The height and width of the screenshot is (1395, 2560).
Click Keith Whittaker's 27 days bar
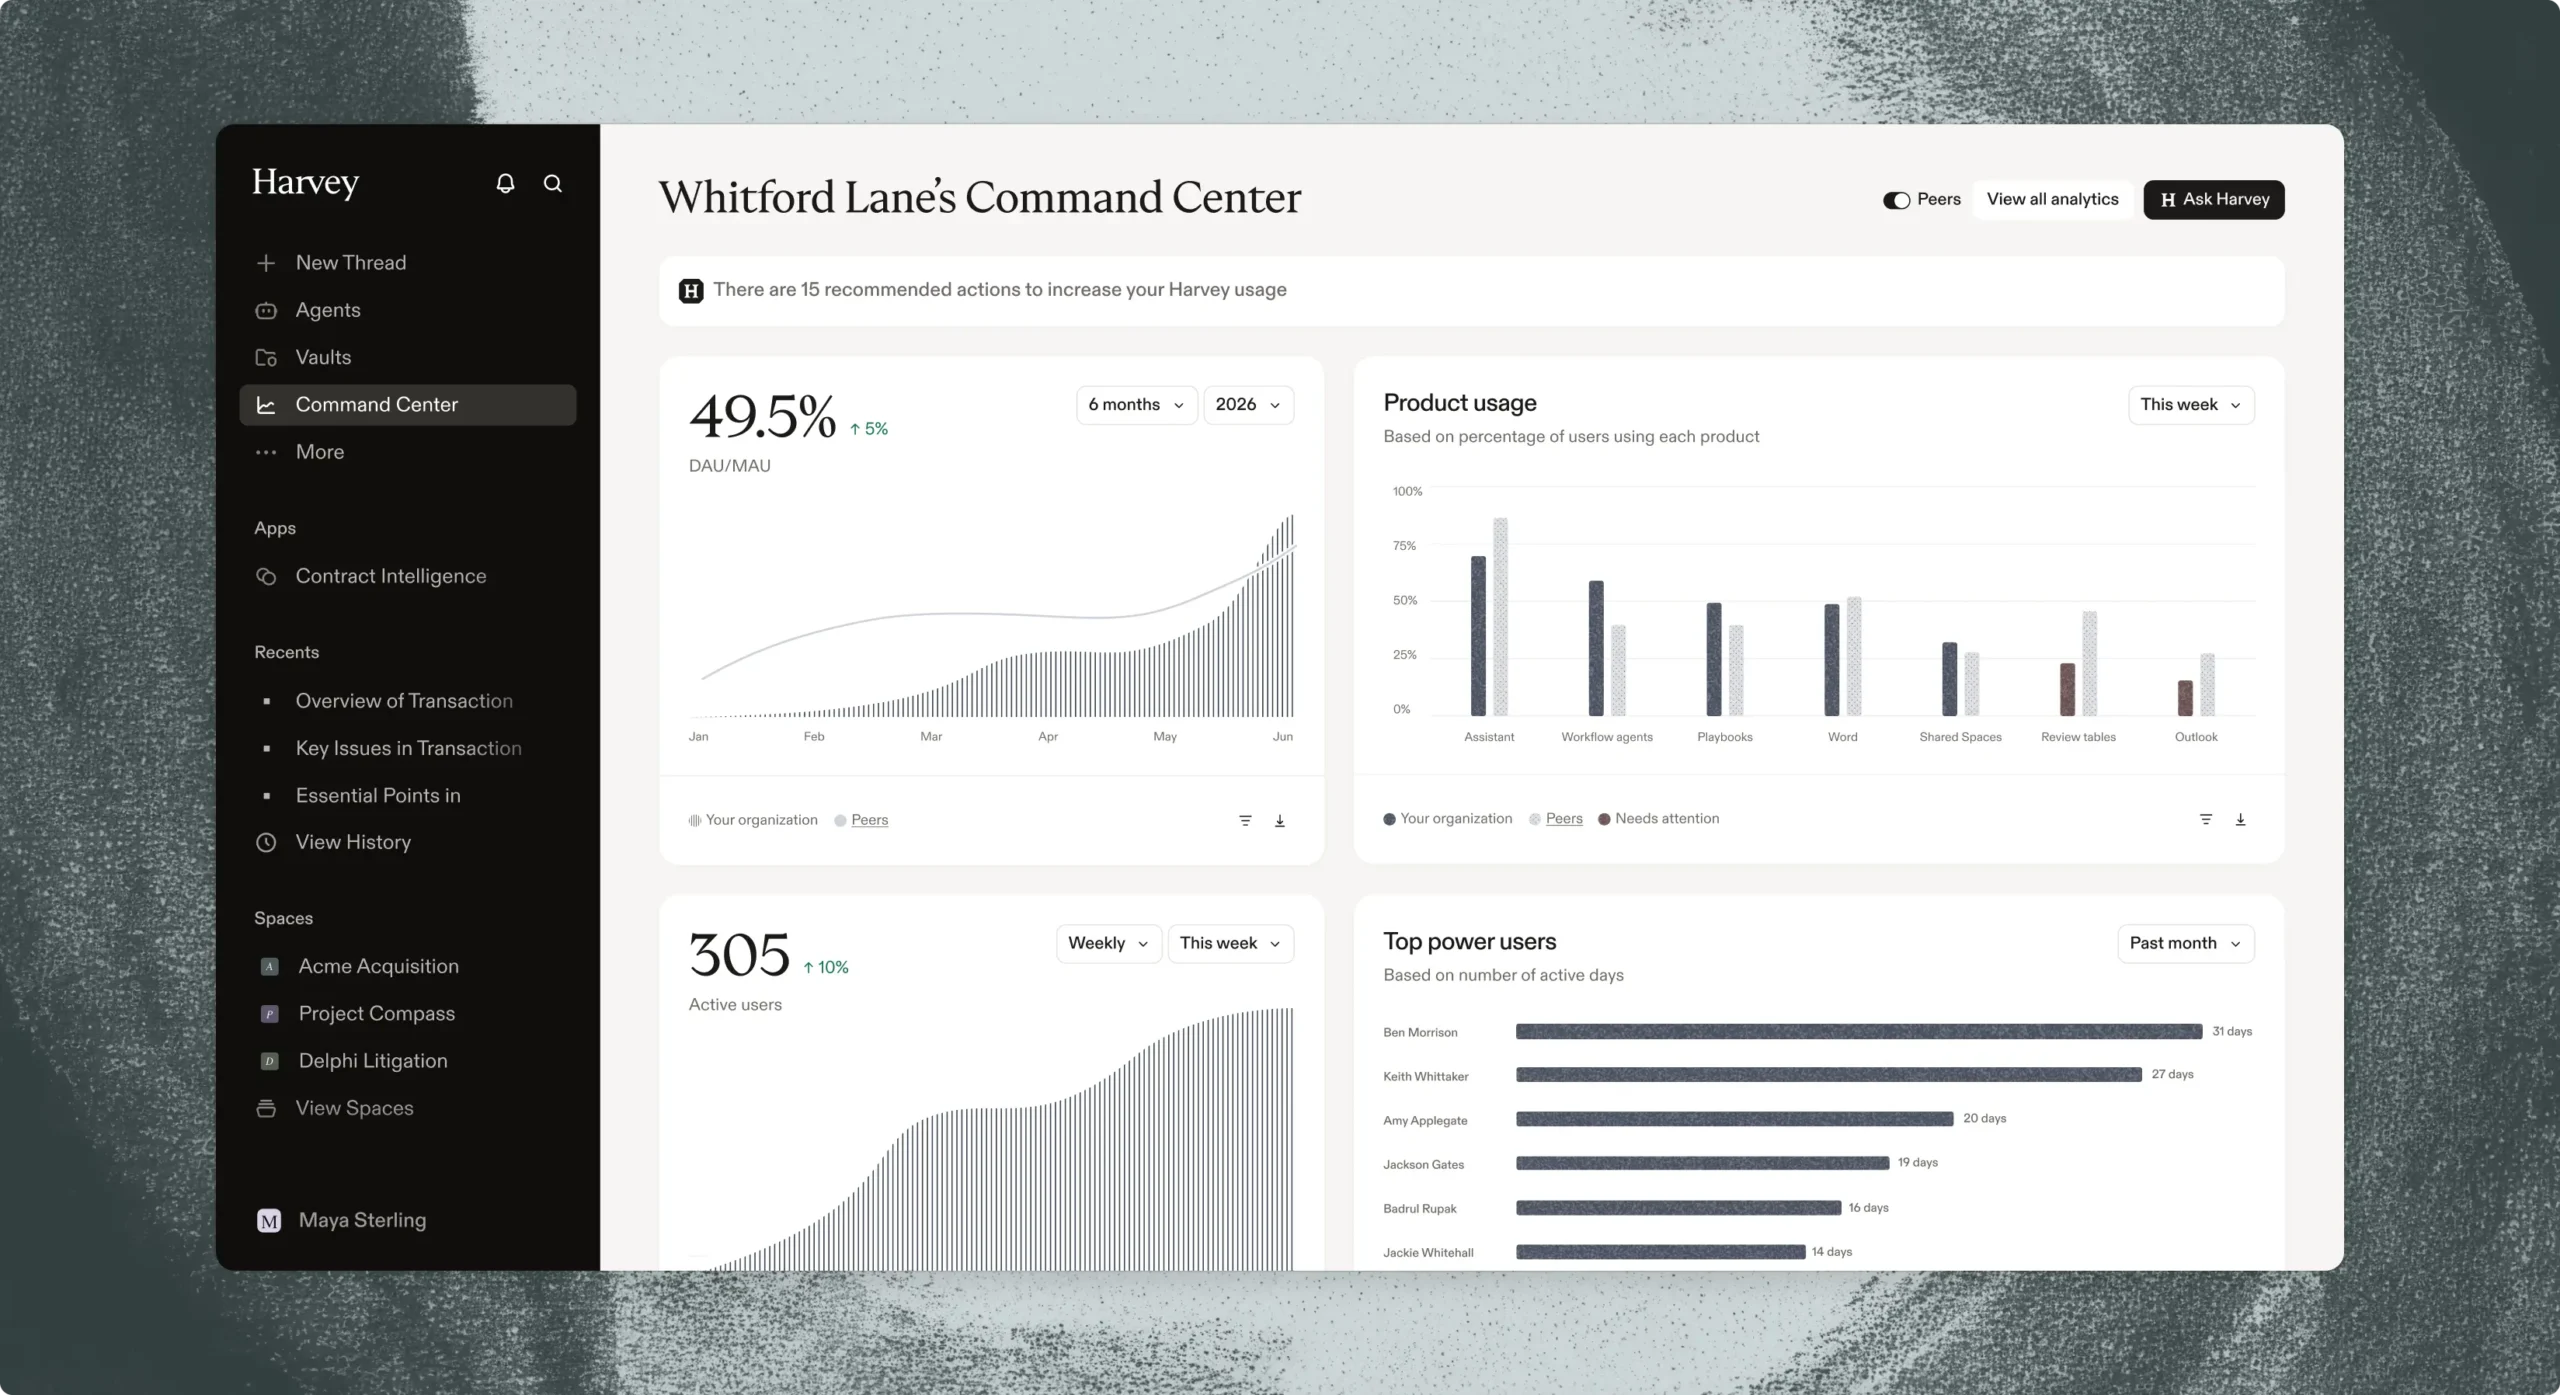(1829, 1075)
